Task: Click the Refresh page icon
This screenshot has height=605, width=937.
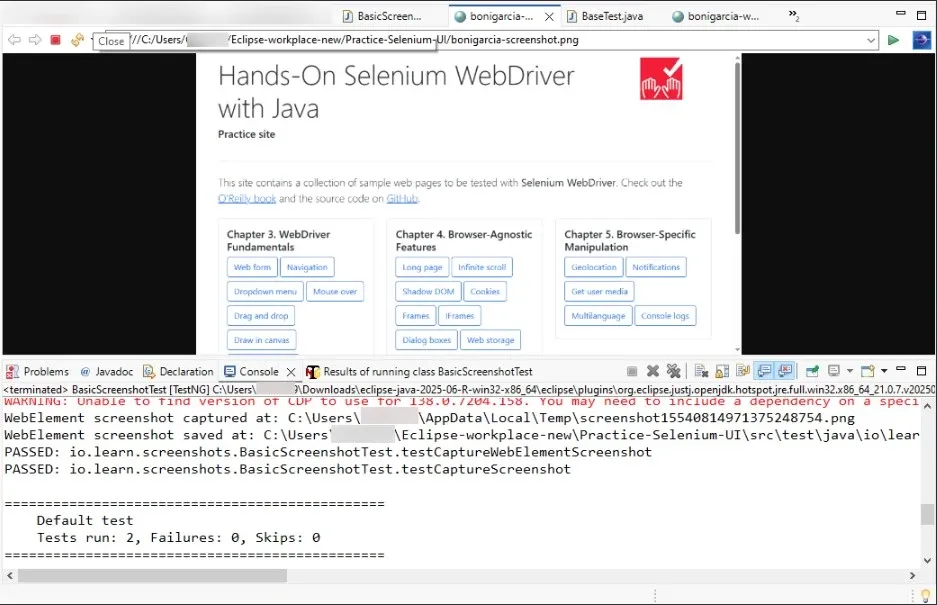Action: click(x=77, y=40)
